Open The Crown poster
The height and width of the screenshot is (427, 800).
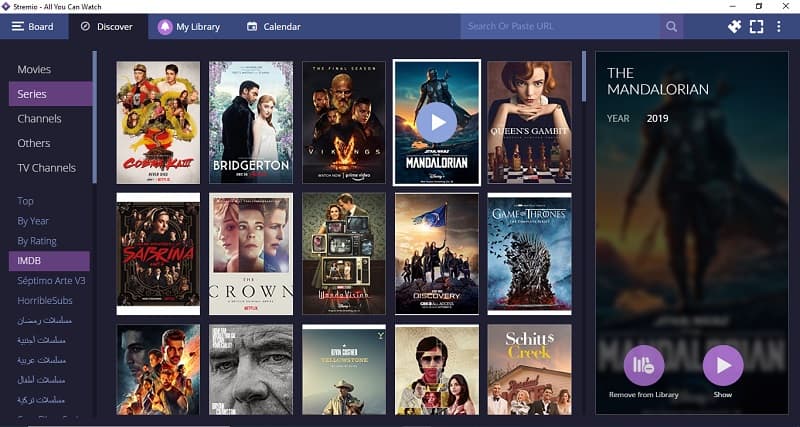tap(251, 254)
